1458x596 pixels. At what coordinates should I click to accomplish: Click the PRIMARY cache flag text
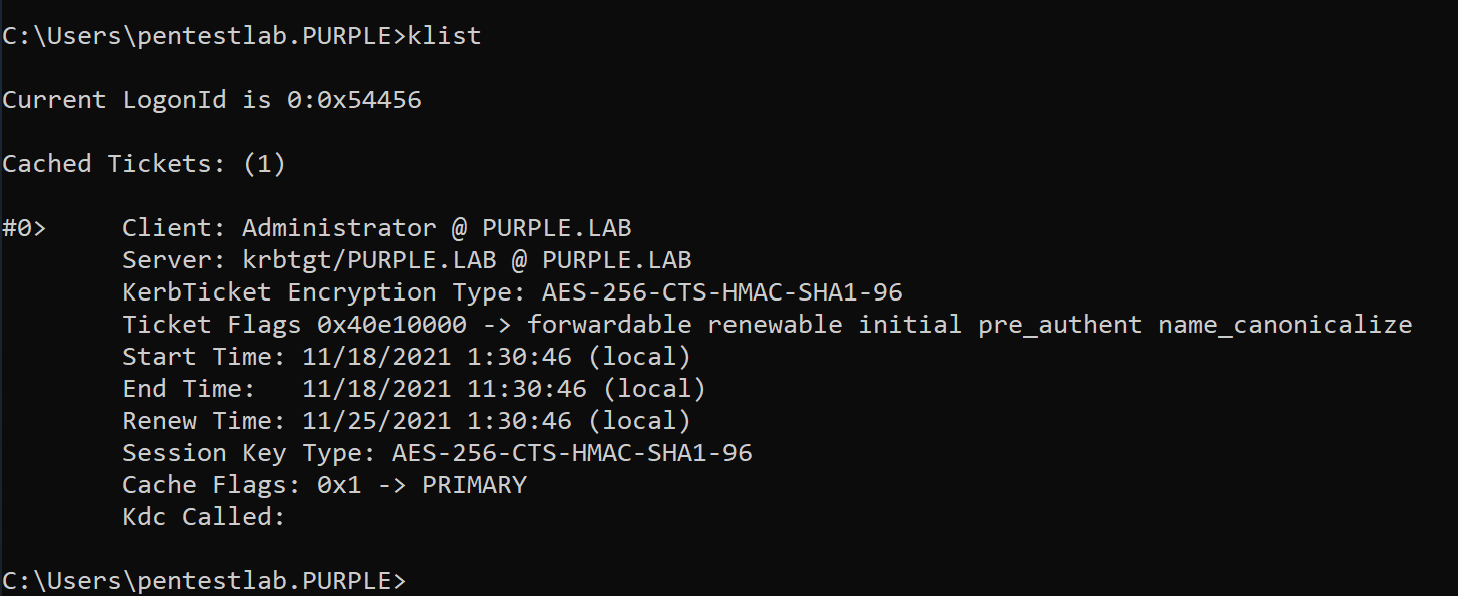click(474, 485)
